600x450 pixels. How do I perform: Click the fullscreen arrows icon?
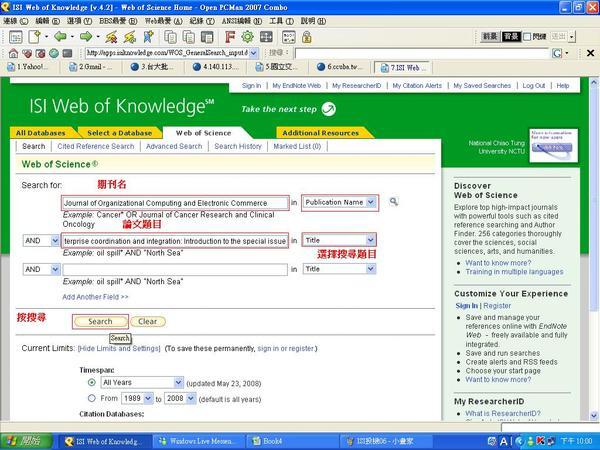tap(266, 37)
